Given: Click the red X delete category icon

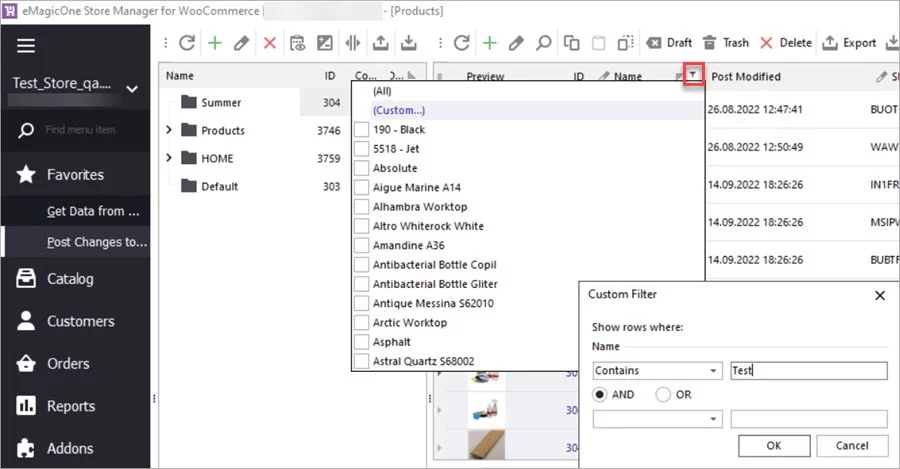Looking at the screenshot, I should [269, 43].
